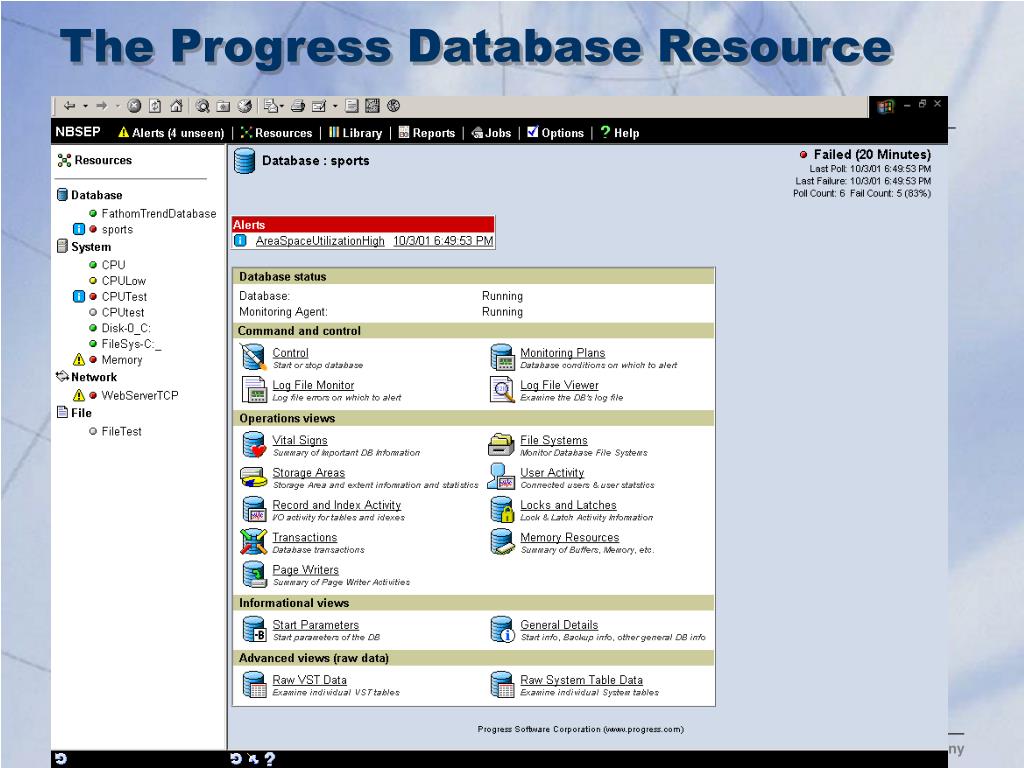1024x768 pixels.
Task: Open the Log File Monitor link
Action: click(x=313, y=385)
